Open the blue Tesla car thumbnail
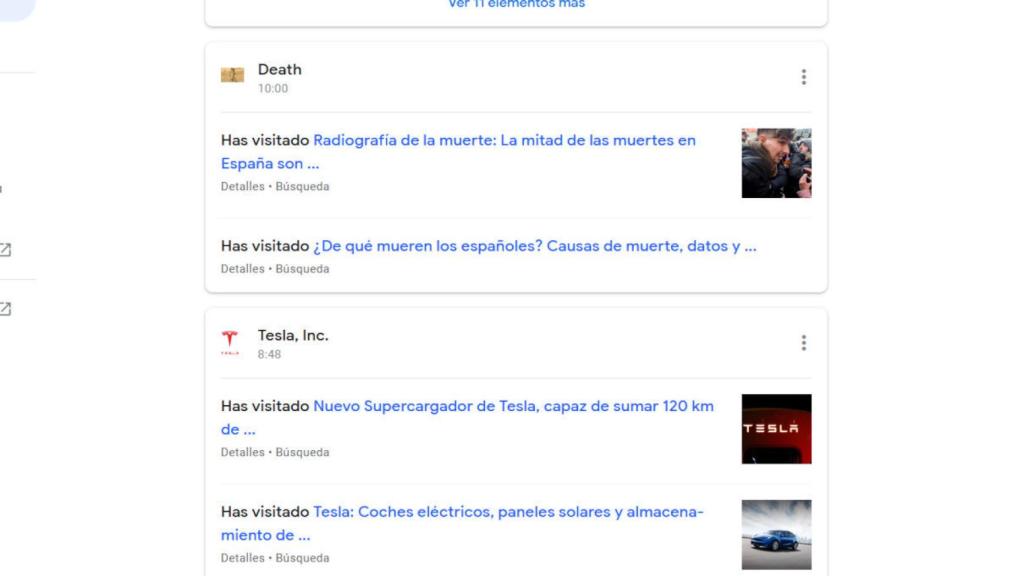Screen dimensions: 1024x576 (x=776, y=535)
